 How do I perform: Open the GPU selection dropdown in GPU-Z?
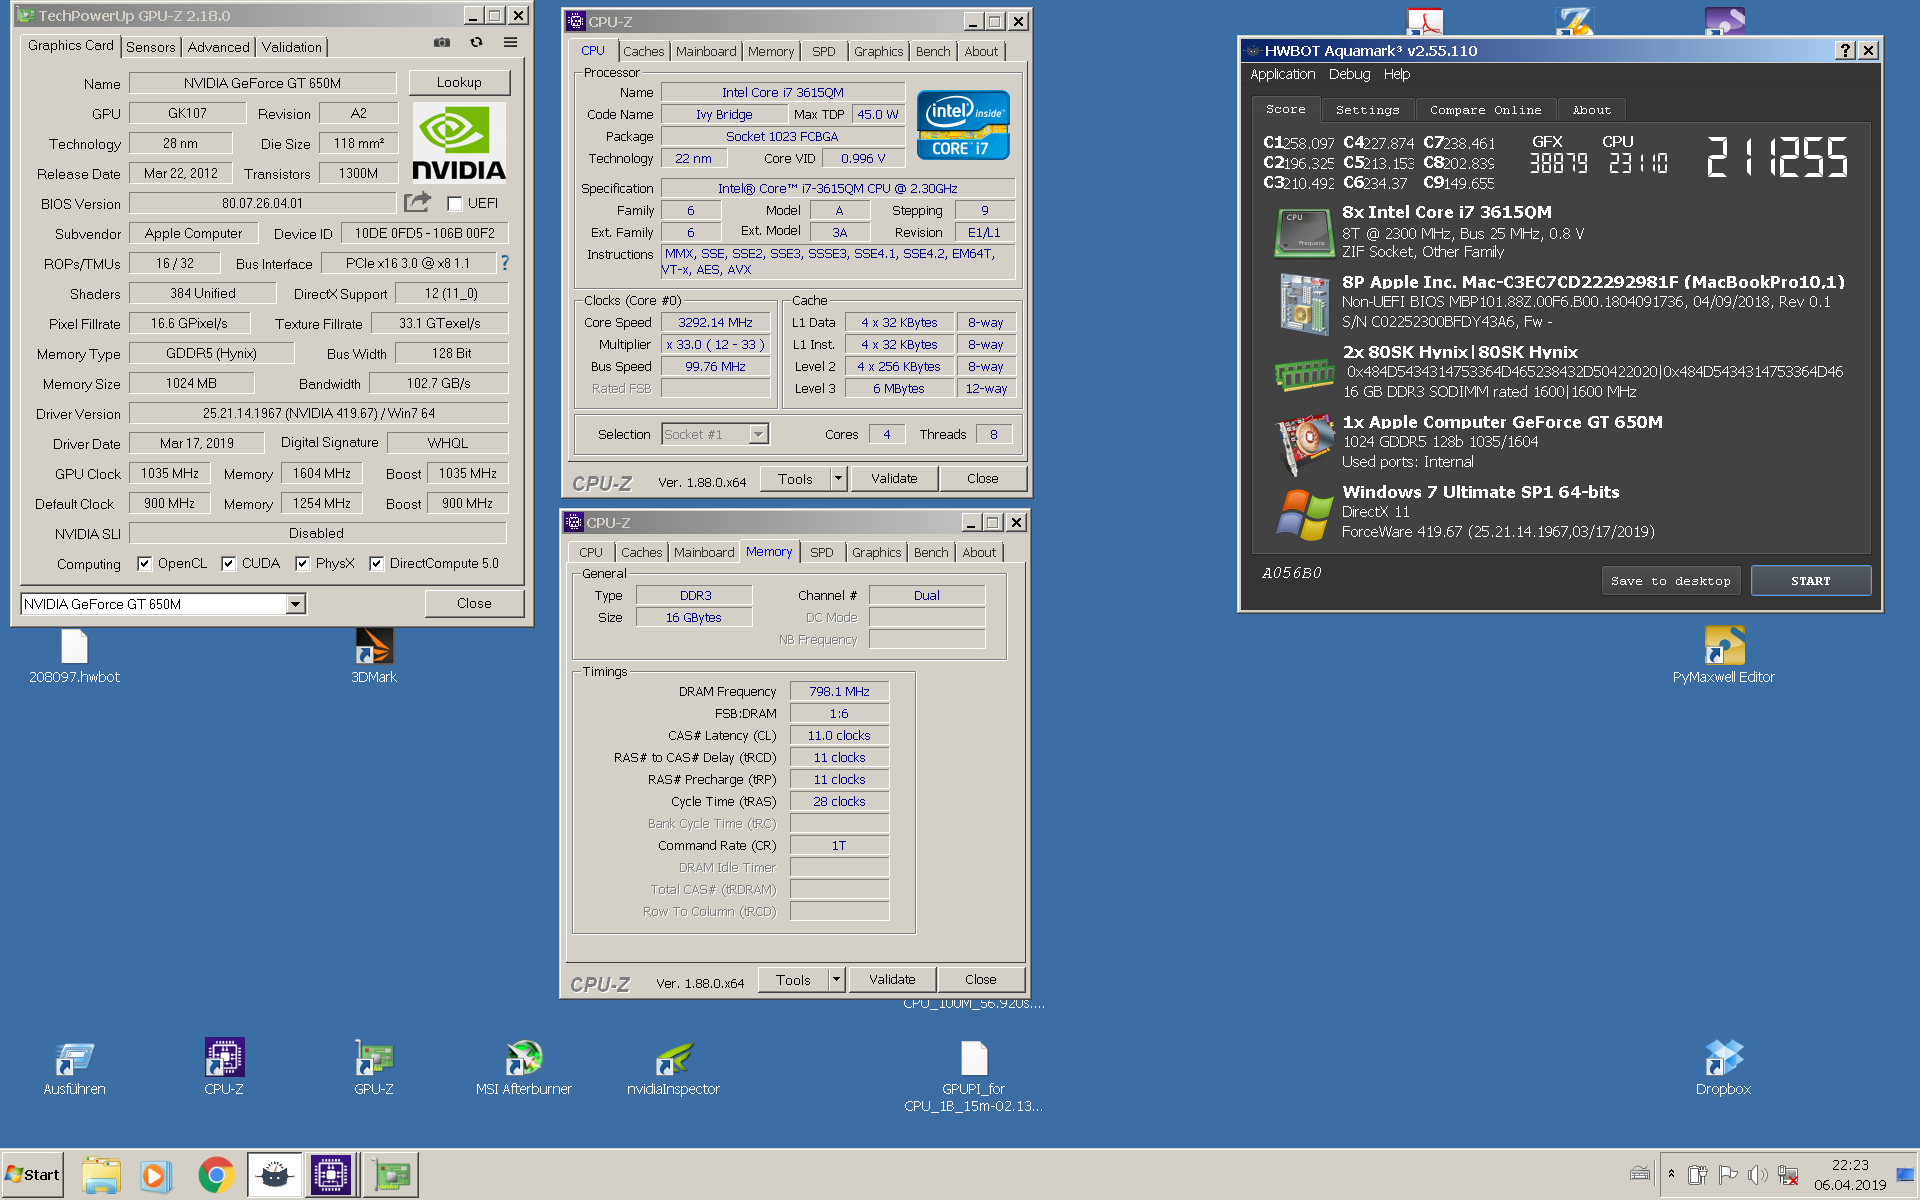[x=295, y=604]
